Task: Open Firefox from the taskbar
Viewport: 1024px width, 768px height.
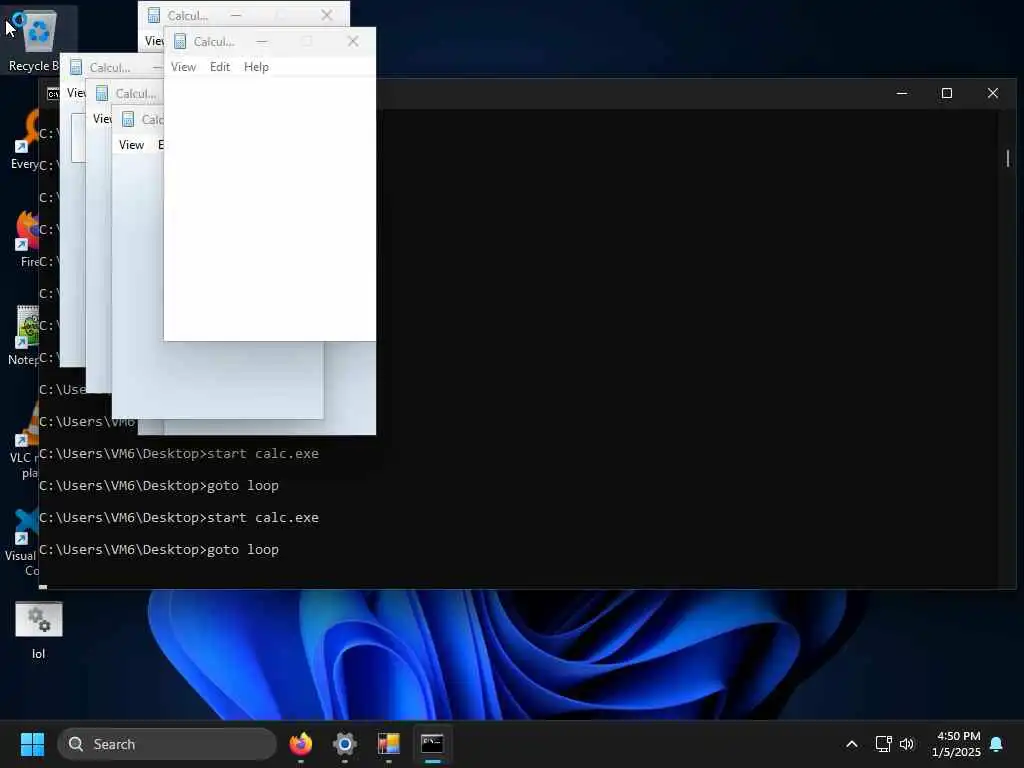Action: point(300,744)
